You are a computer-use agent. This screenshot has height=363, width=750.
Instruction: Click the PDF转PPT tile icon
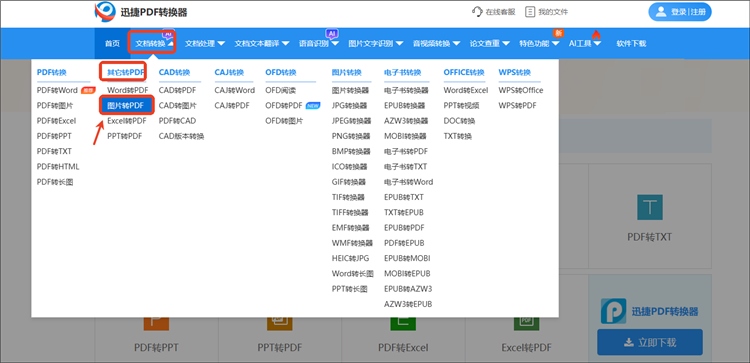156,323
